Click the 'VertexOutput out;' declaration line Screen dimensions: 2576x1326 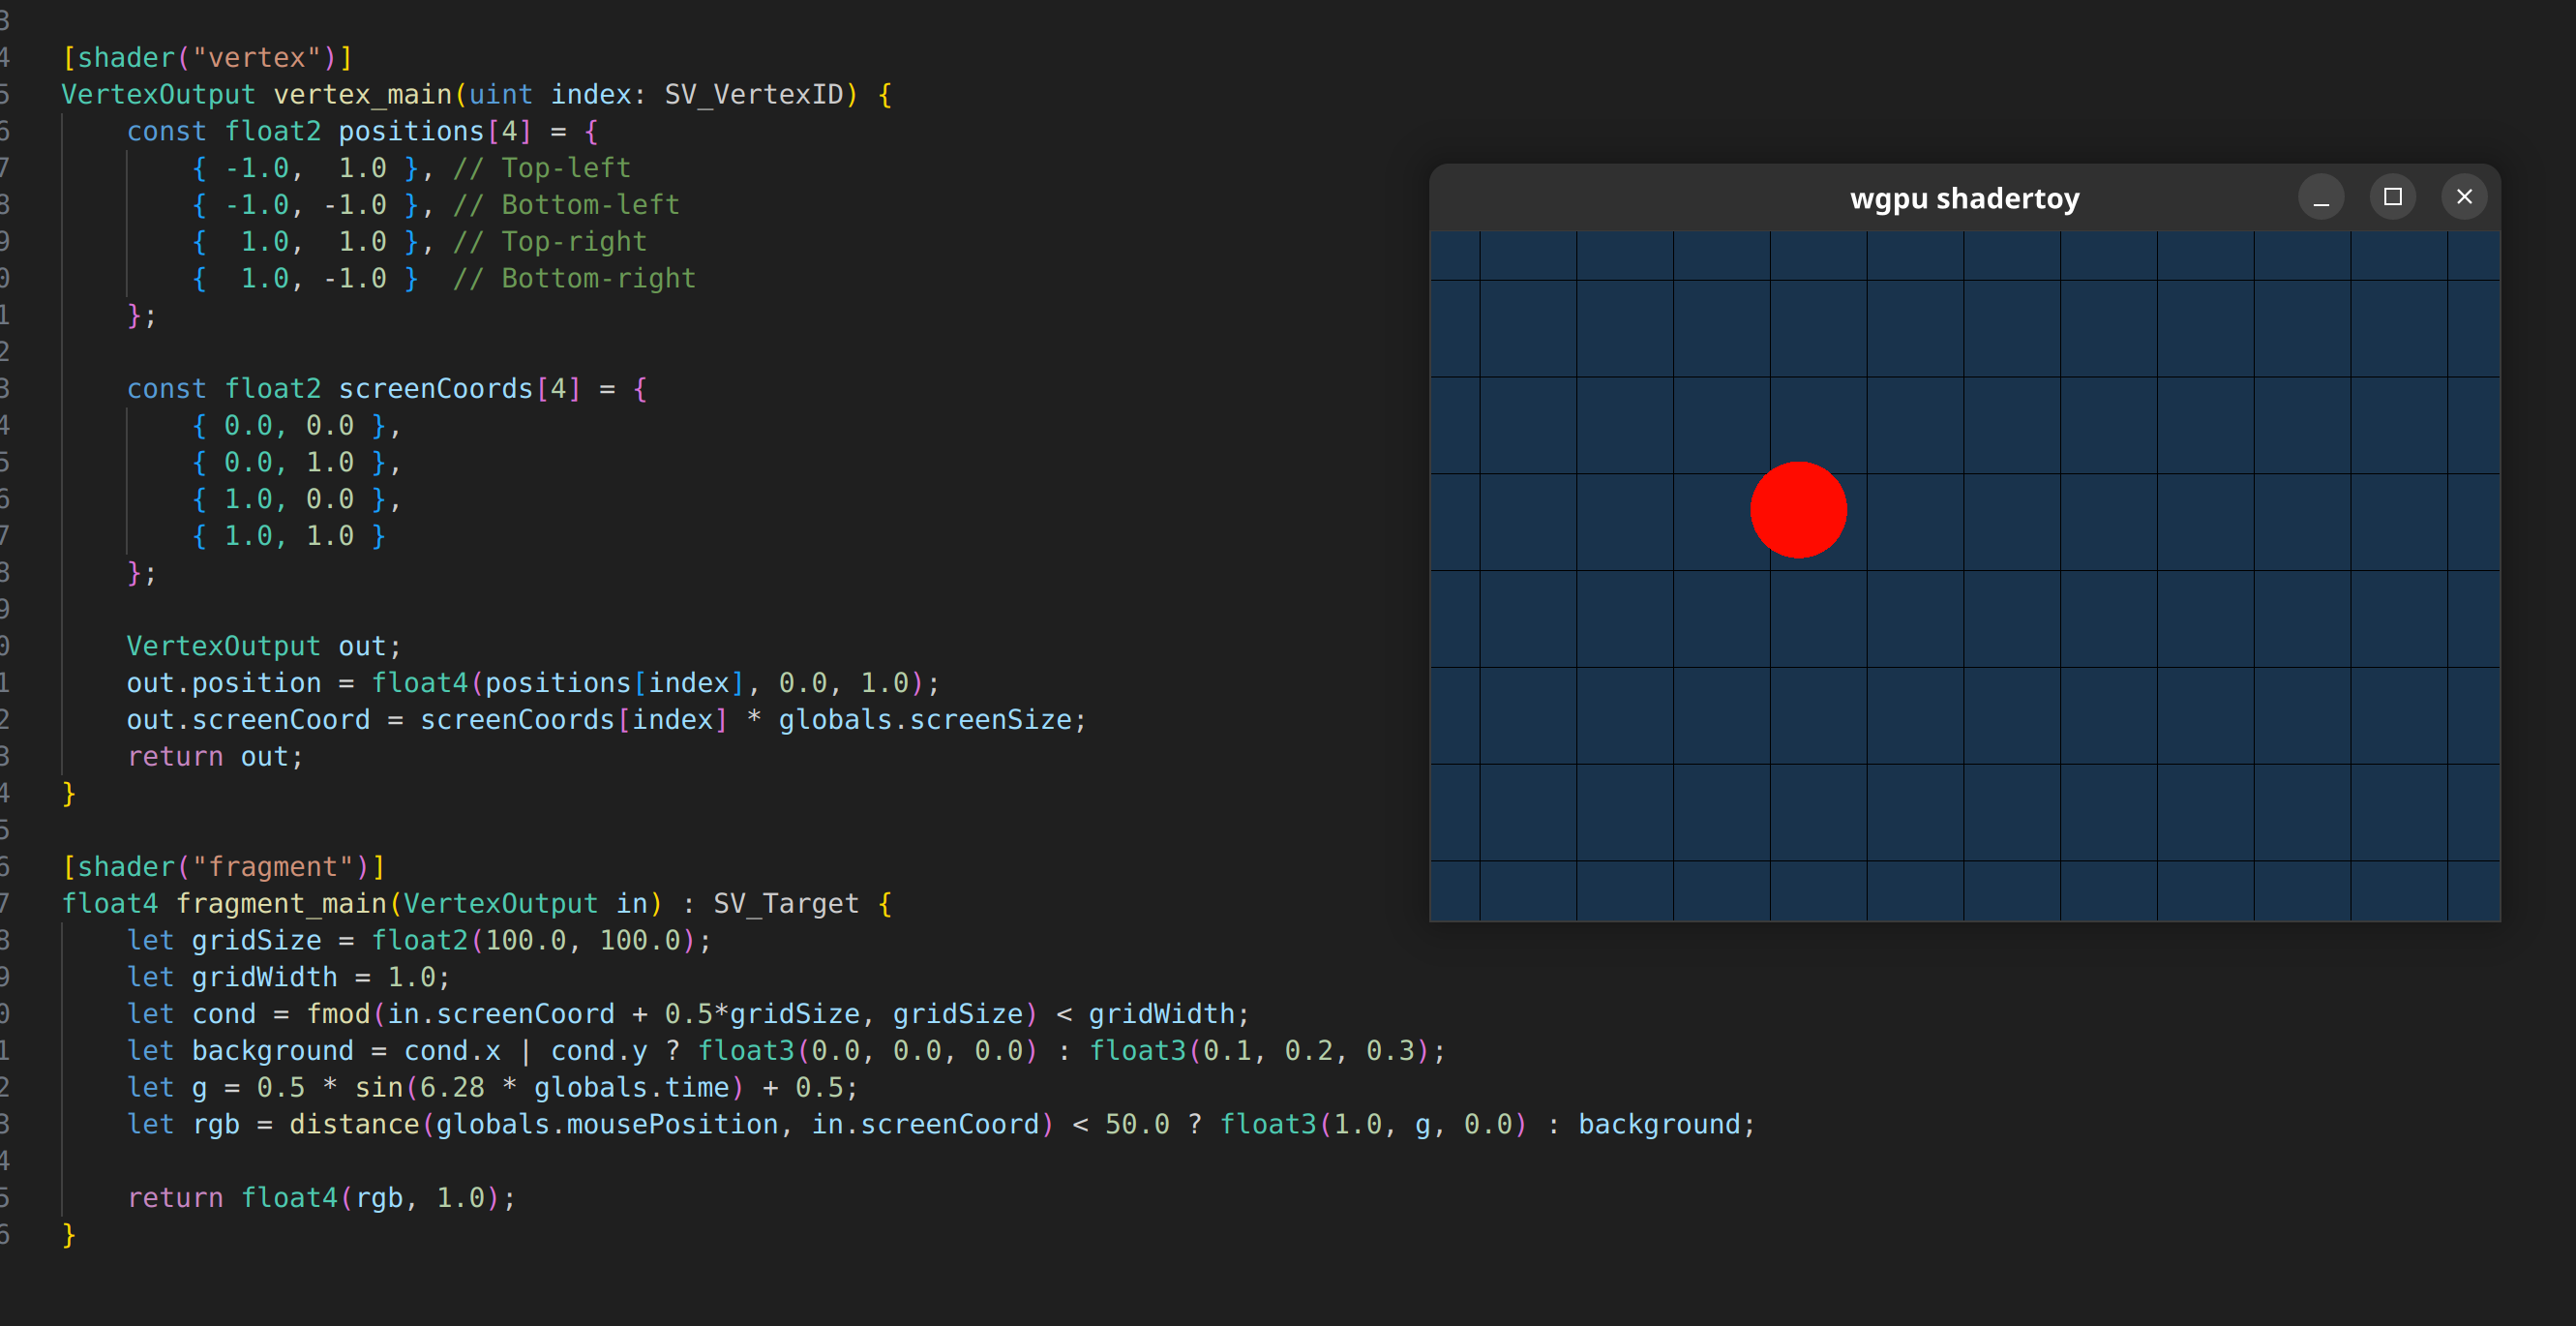click(x=264, y=646)
